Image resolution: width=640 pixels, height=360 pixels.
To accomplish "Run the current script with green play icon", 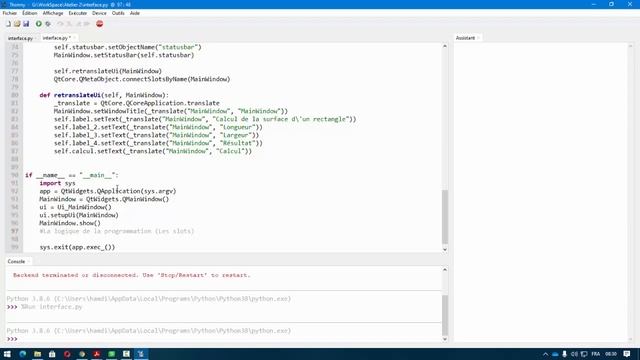I will click(x=38, y=24).
